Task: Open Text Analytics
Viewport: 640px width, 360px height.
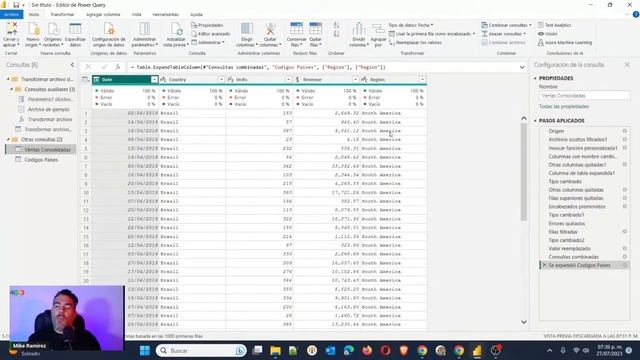Action: click(x=555, y=25)
